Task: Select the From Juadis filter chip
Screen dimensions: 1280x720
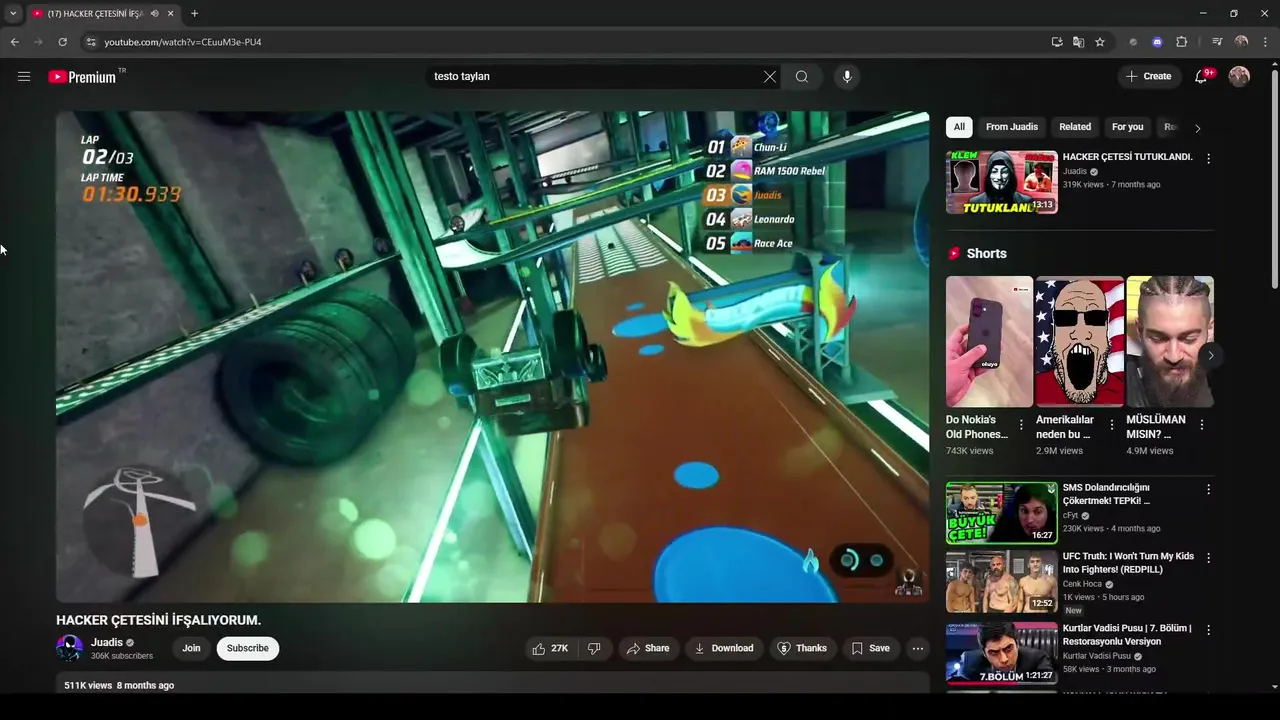Action: [1012, 127]
